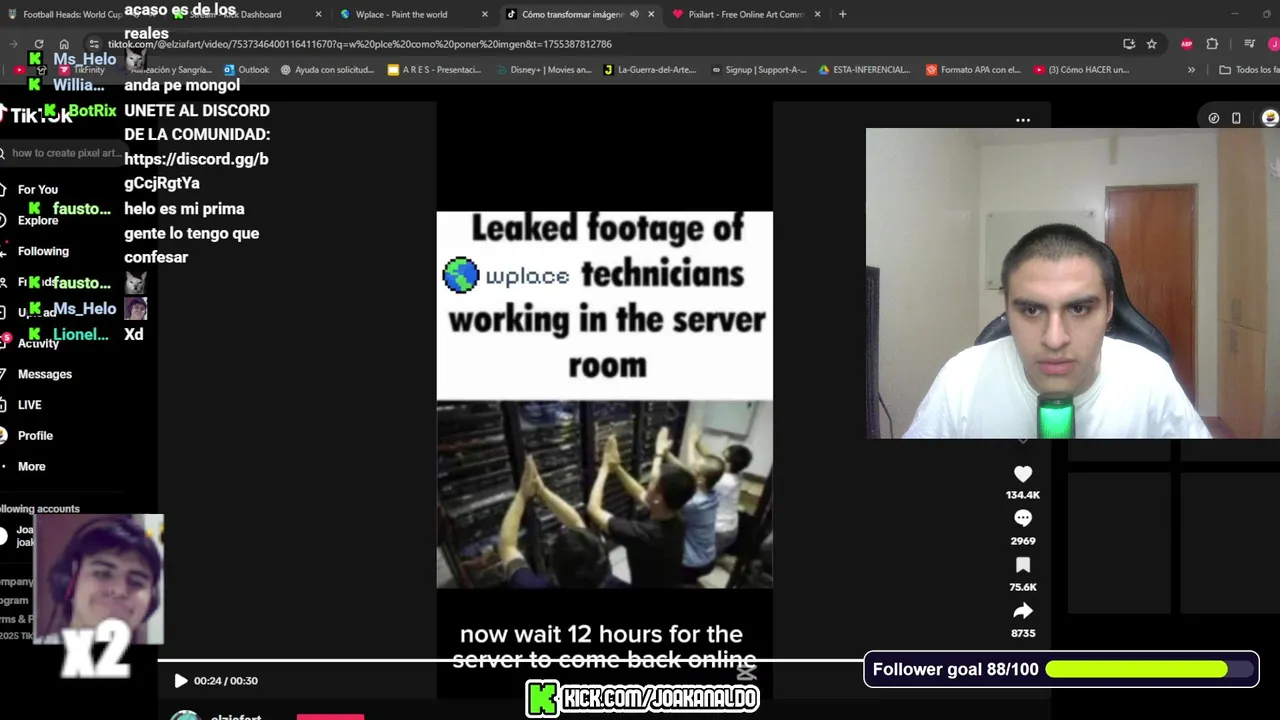The image size is (1280, 720).
Task: Bookmark this page with the star icon
Action: [1151, 44]
